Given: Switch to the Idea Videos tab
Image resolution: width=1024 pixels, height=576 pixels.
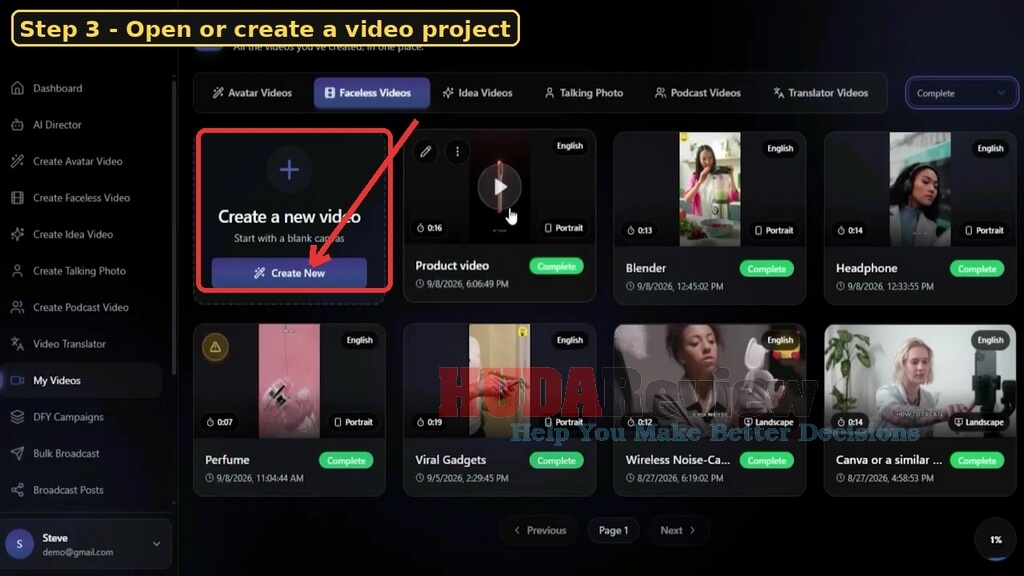Looking at the screenshot, I should (x=477, y=93).
